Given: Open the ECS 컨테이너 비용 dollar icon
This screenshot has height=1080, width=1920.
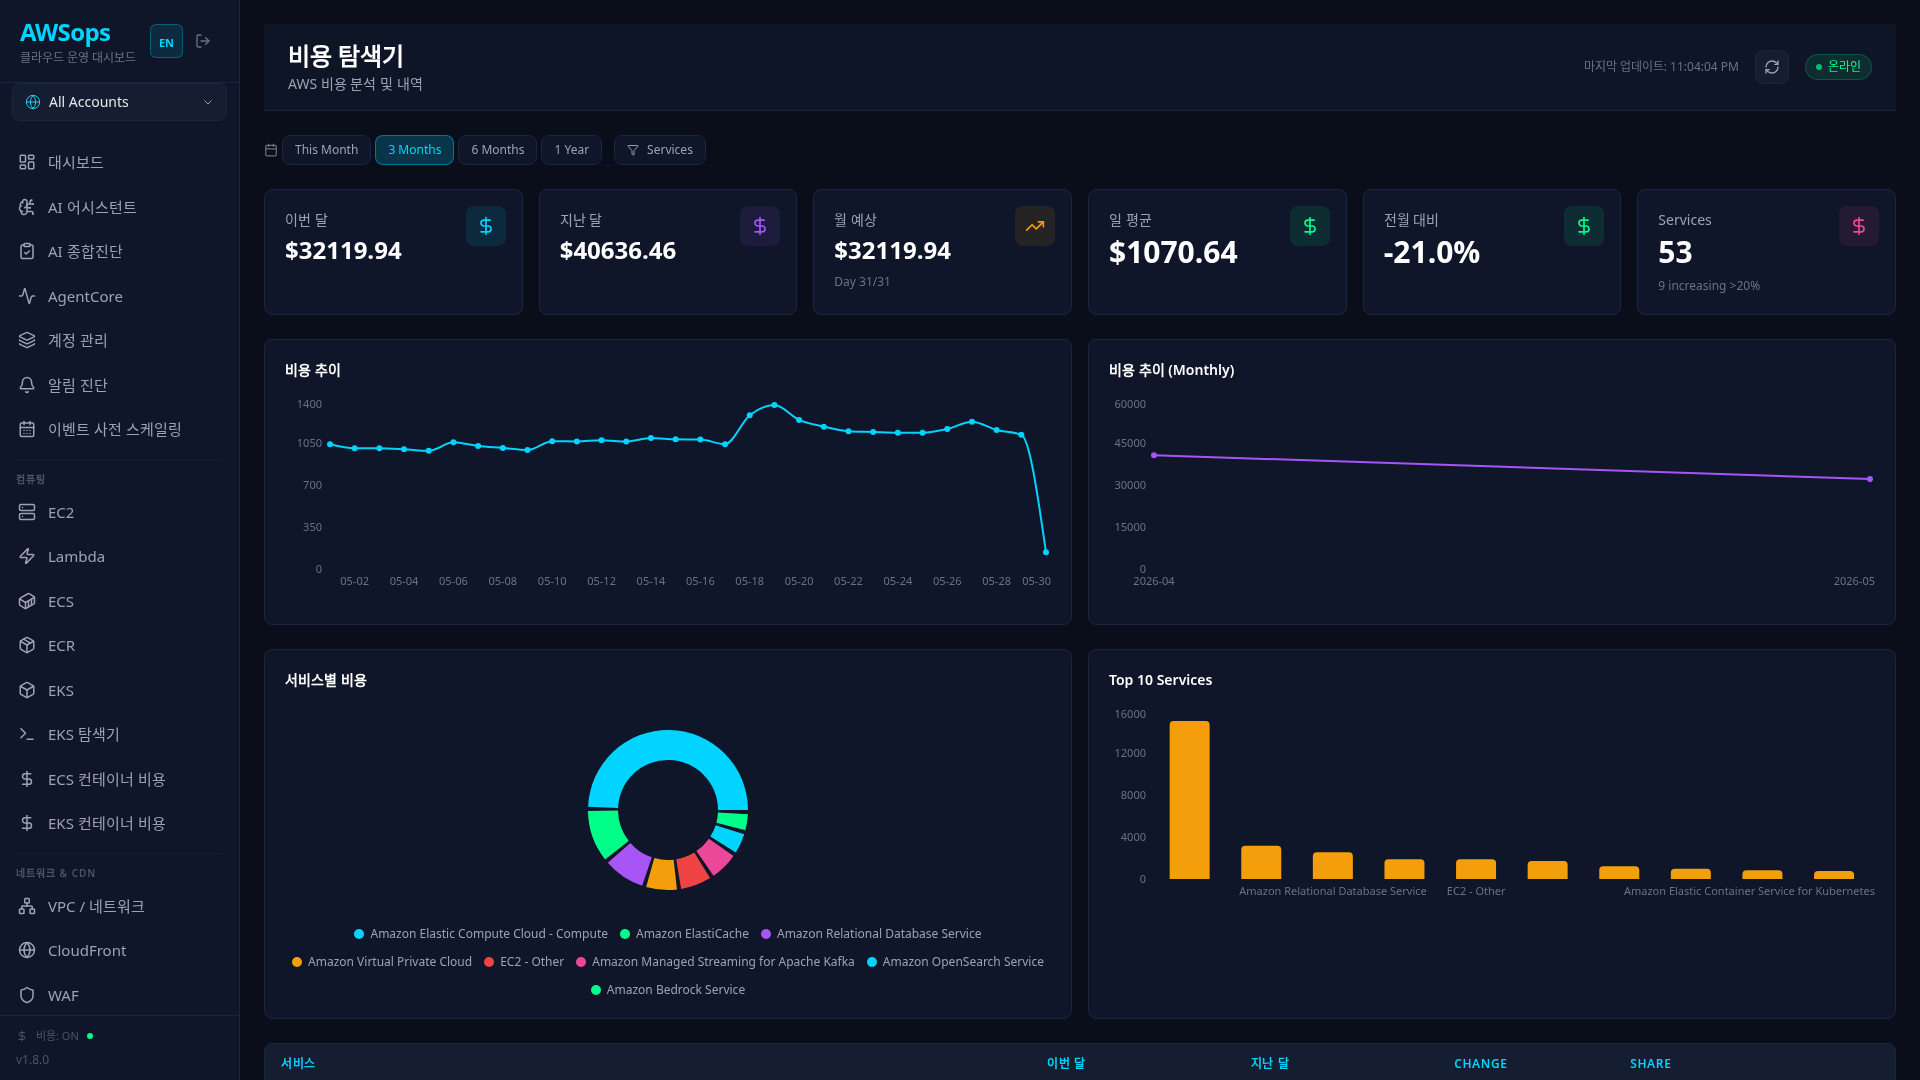Looking at the screenshot, I should pos(27,779).
